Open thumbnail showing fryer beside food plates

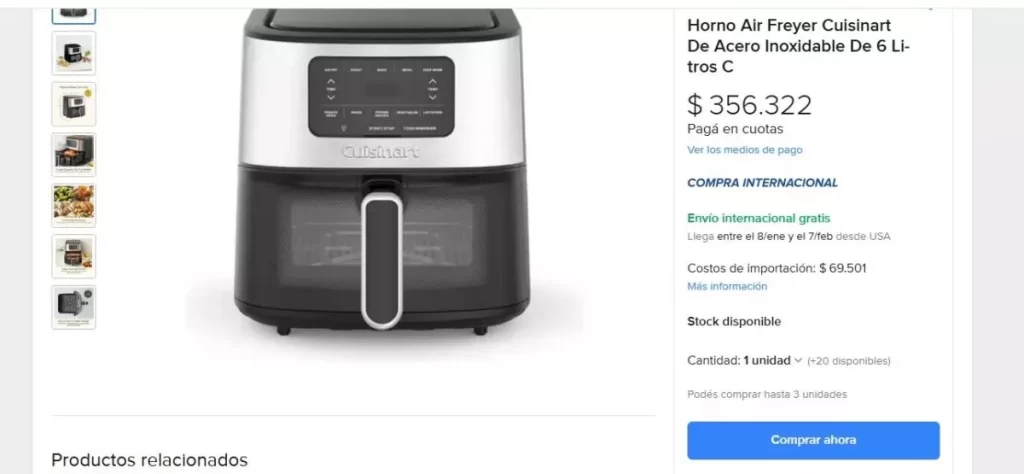point(74,53)
